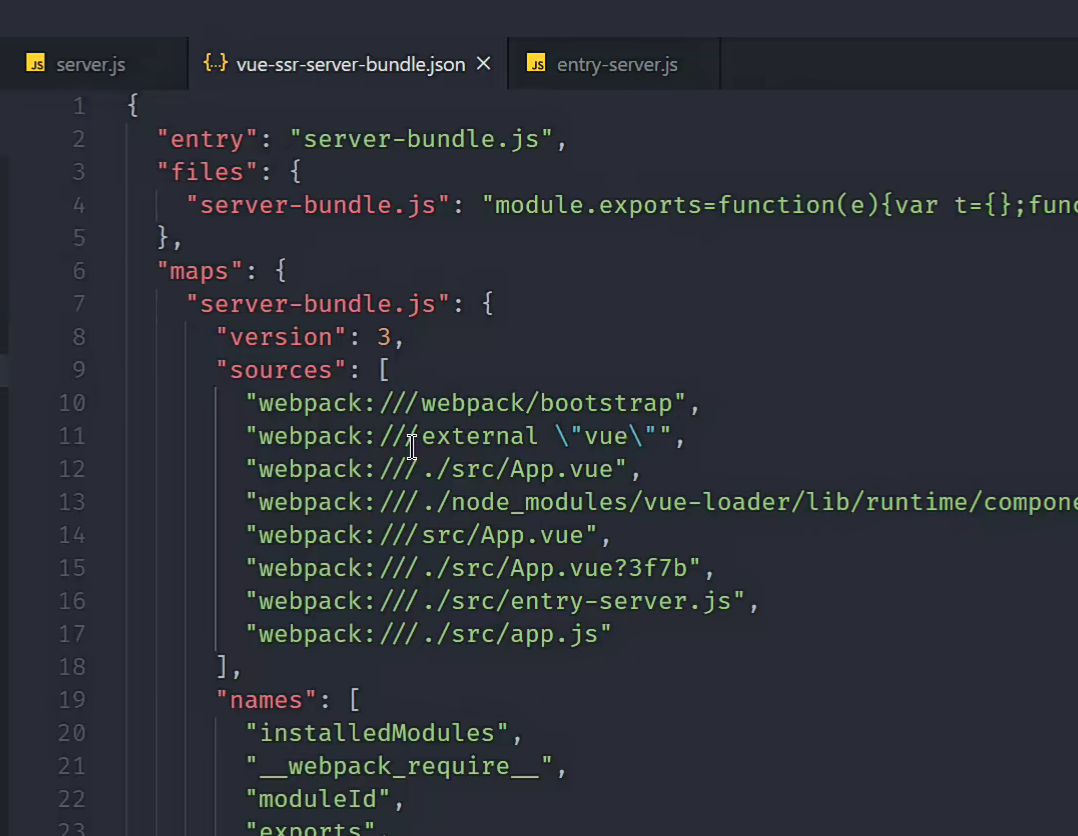Click line number 19 beside "names"
The width and height of the screenshot is (1078, 836).
coord(73,700)
